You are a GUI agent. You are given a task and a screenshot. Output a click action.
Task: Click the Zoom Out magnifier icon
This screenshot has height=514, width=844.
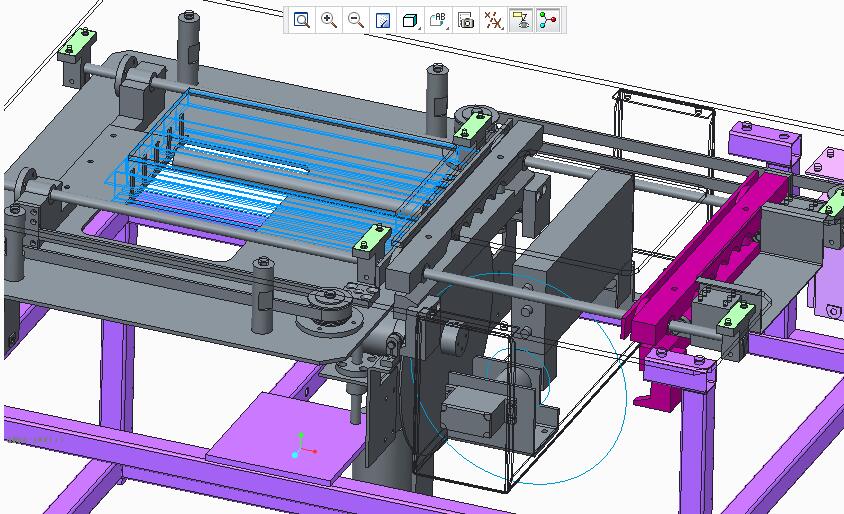355,20
